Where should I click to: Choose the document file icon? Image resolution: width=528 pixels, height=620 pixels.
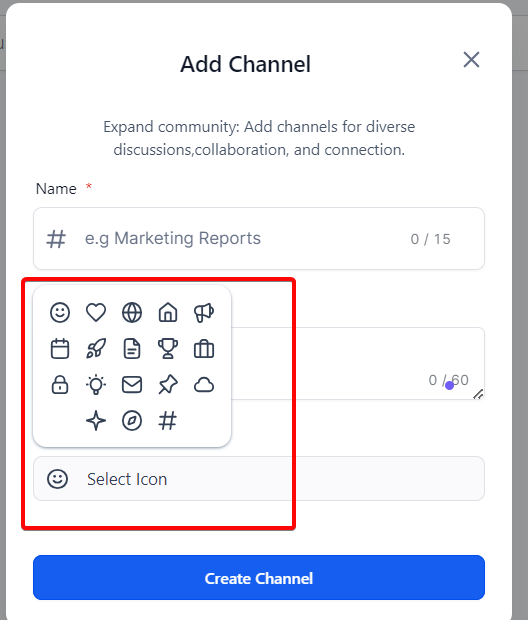coord(132,349)
